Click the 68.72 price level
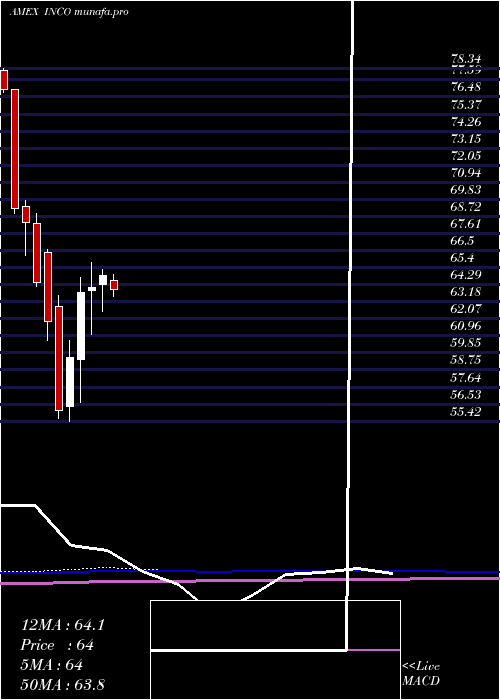500x700 pixels. pyautogui.click(x=466, y=207)
